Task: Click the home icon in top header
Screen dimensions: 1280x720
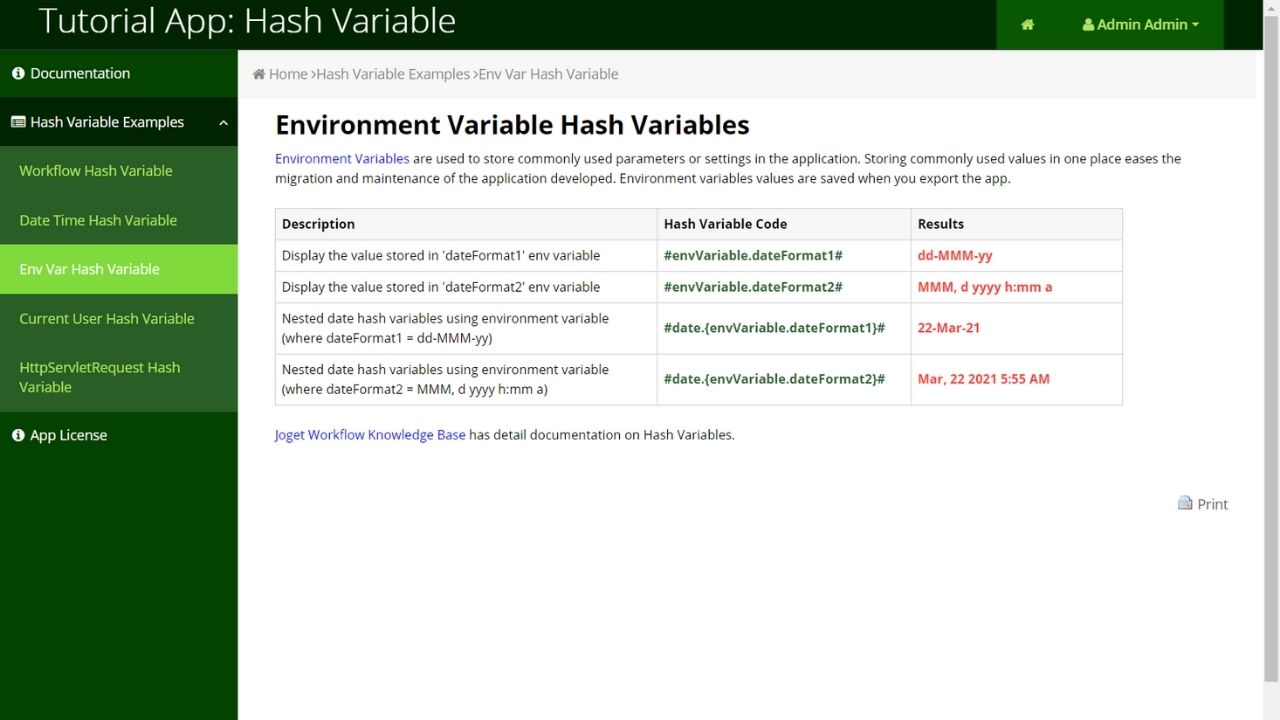Action: pyautogui.click(x=1027, y=25)
